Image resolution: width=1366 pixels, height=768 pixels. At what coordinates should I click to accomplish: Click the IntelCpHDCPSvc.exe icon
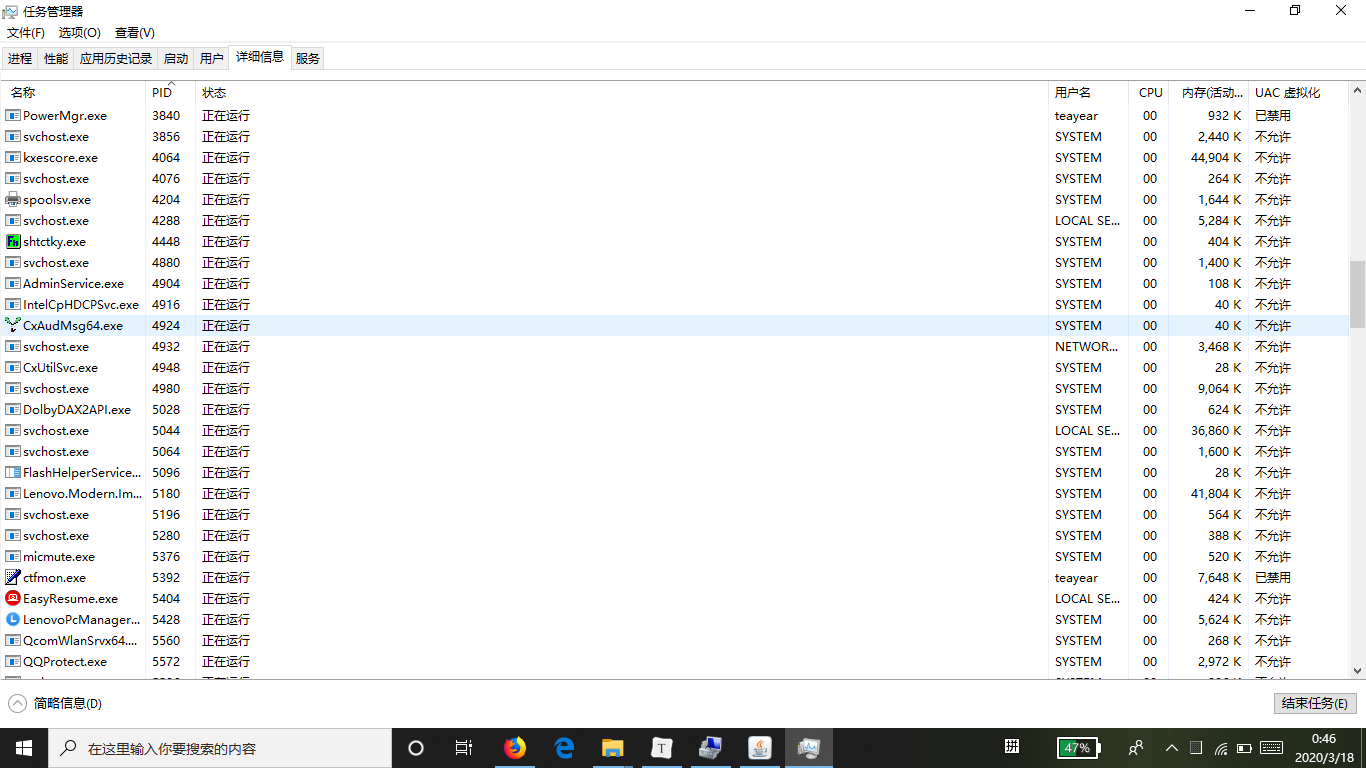(13, 305)
